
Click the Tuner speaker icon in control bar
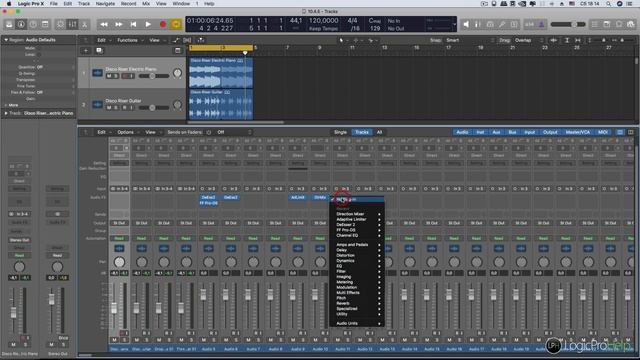466,24
